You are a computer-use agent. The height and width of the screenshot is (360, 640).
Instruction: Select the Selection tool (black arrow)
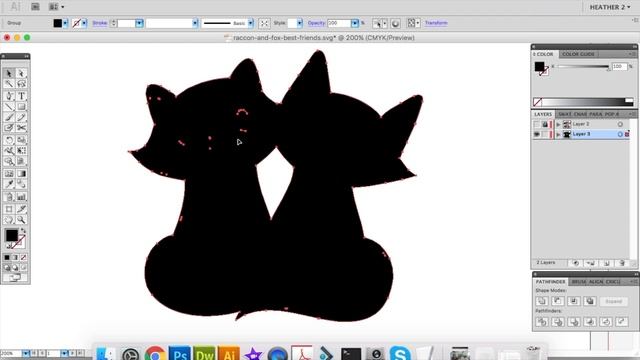click(9, 73)
